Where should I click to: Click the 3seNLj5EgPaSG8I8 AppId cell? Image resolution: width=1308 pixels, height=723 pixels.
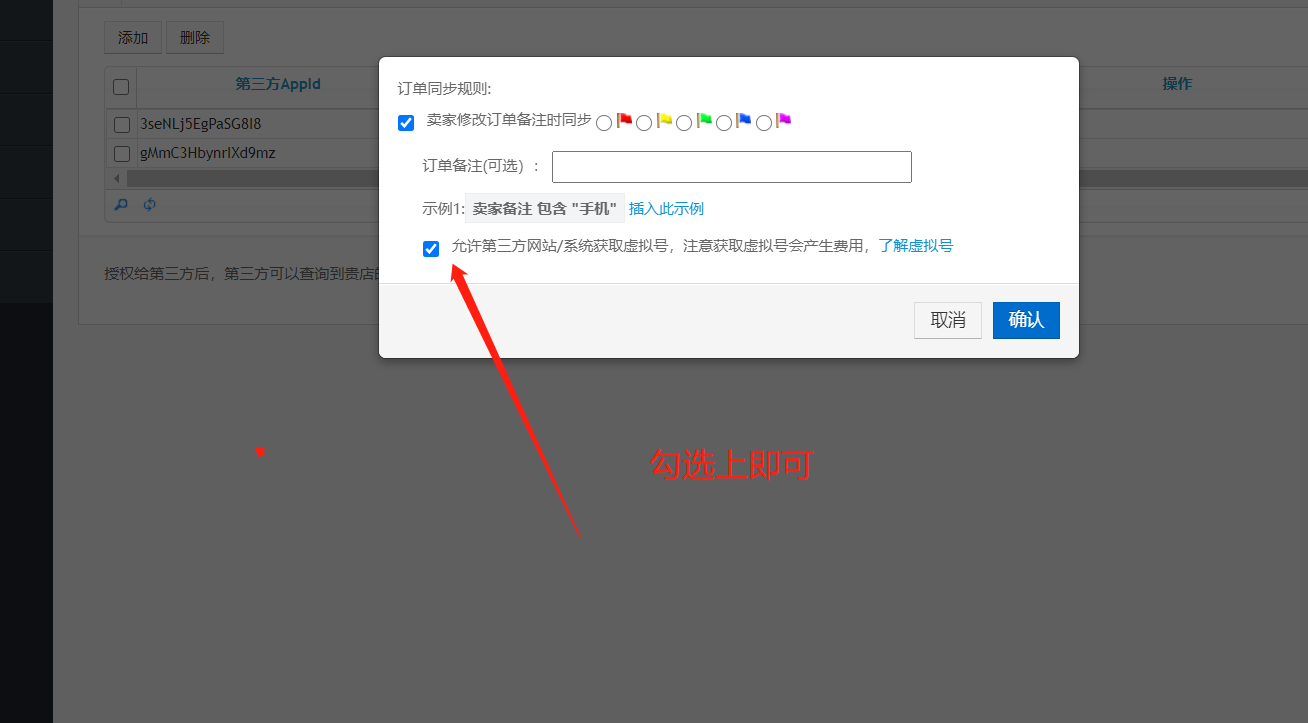[x=201, y=124]
